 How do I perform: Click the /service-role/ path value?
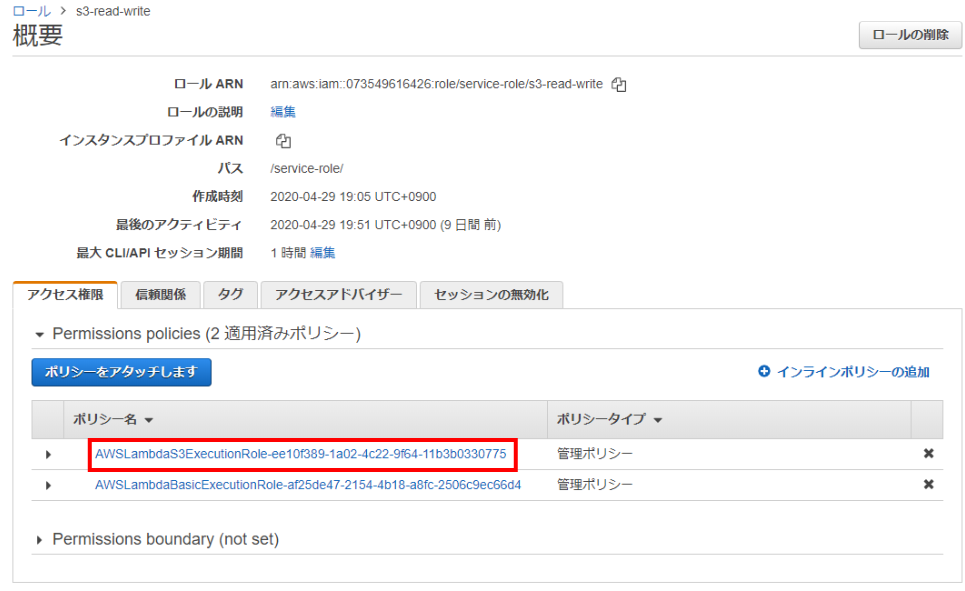point(306,169)
